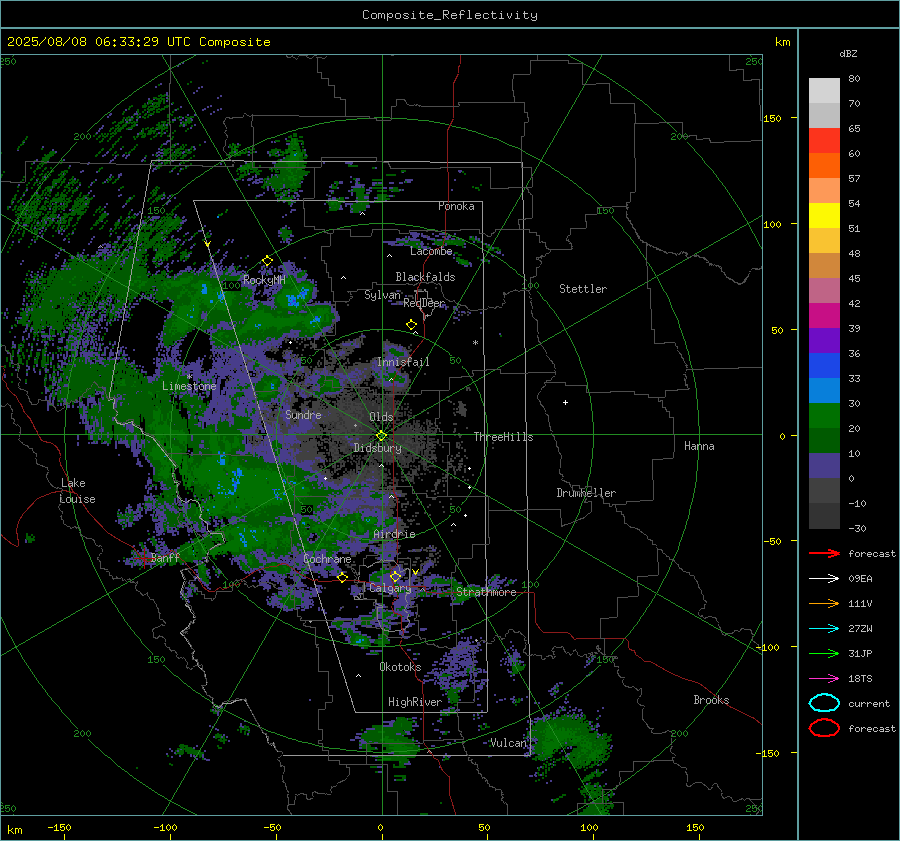Click the white 09EA arrow legend icon

(824, 579)
